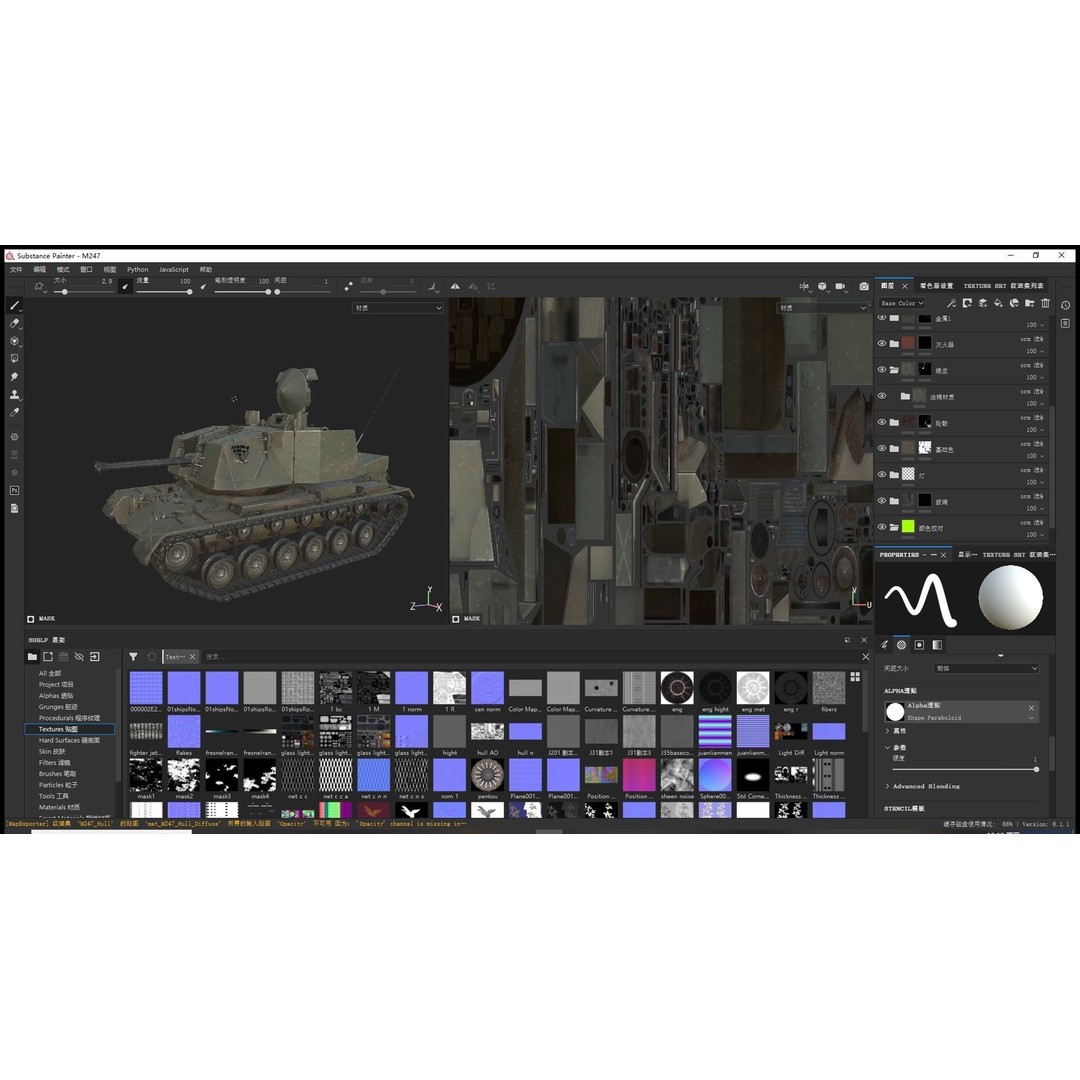This screenshot has width=1080, height=1080.
Task: Add a new paint layer
Action: pos(983,303)
